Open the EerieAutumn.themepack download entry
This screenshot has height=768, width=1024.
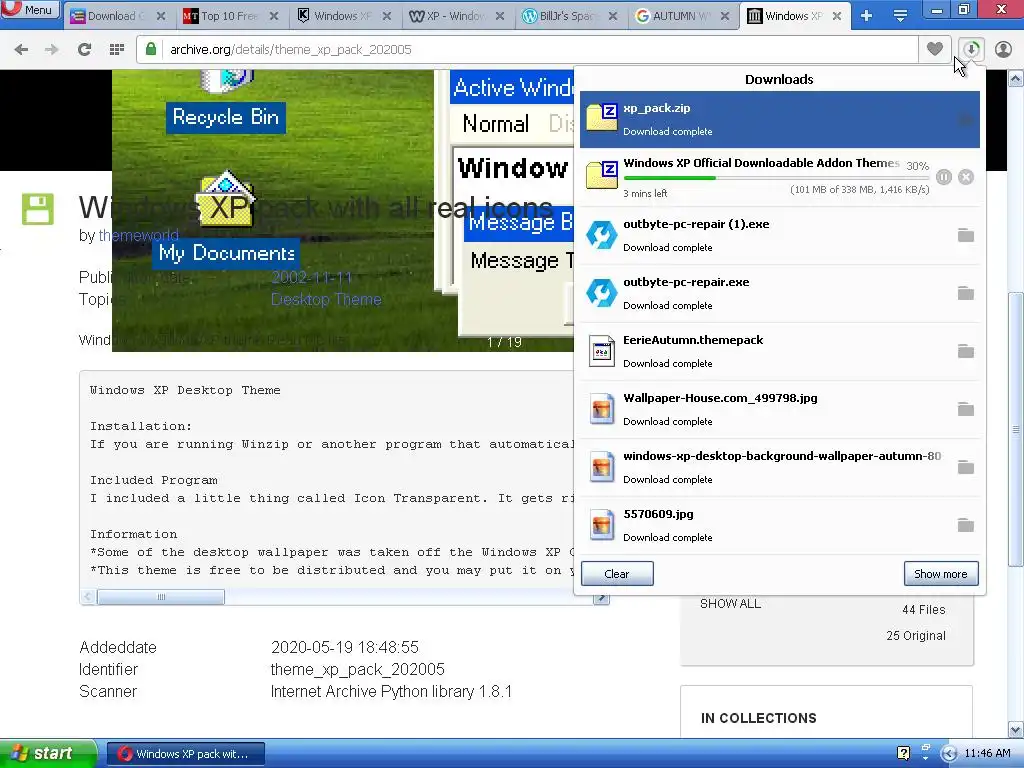click(x=780, y=351)
